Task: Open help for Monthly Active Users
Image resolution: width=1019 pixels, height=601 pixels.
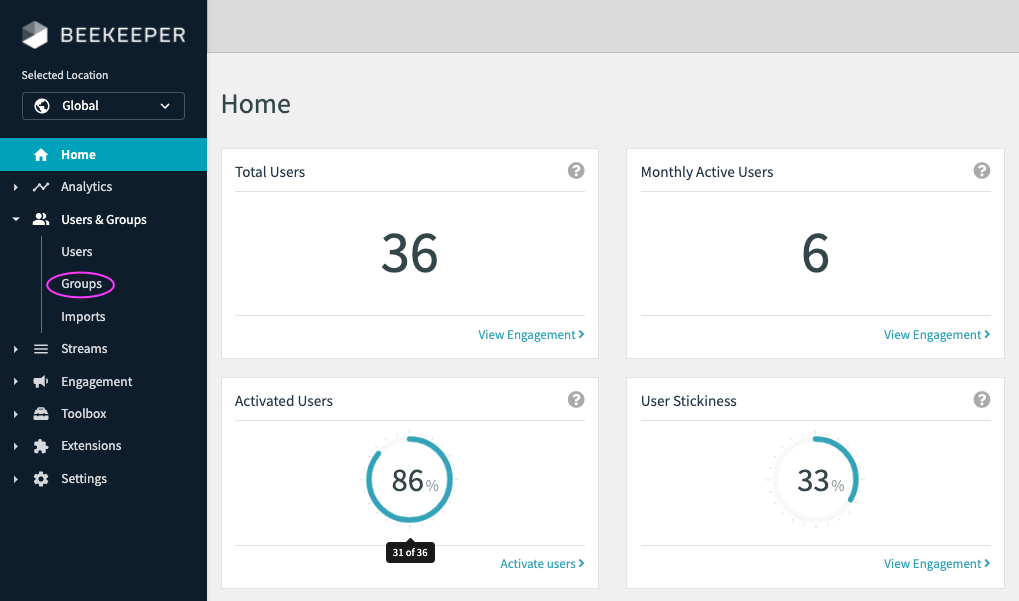Action: click(x=982, y=171)
